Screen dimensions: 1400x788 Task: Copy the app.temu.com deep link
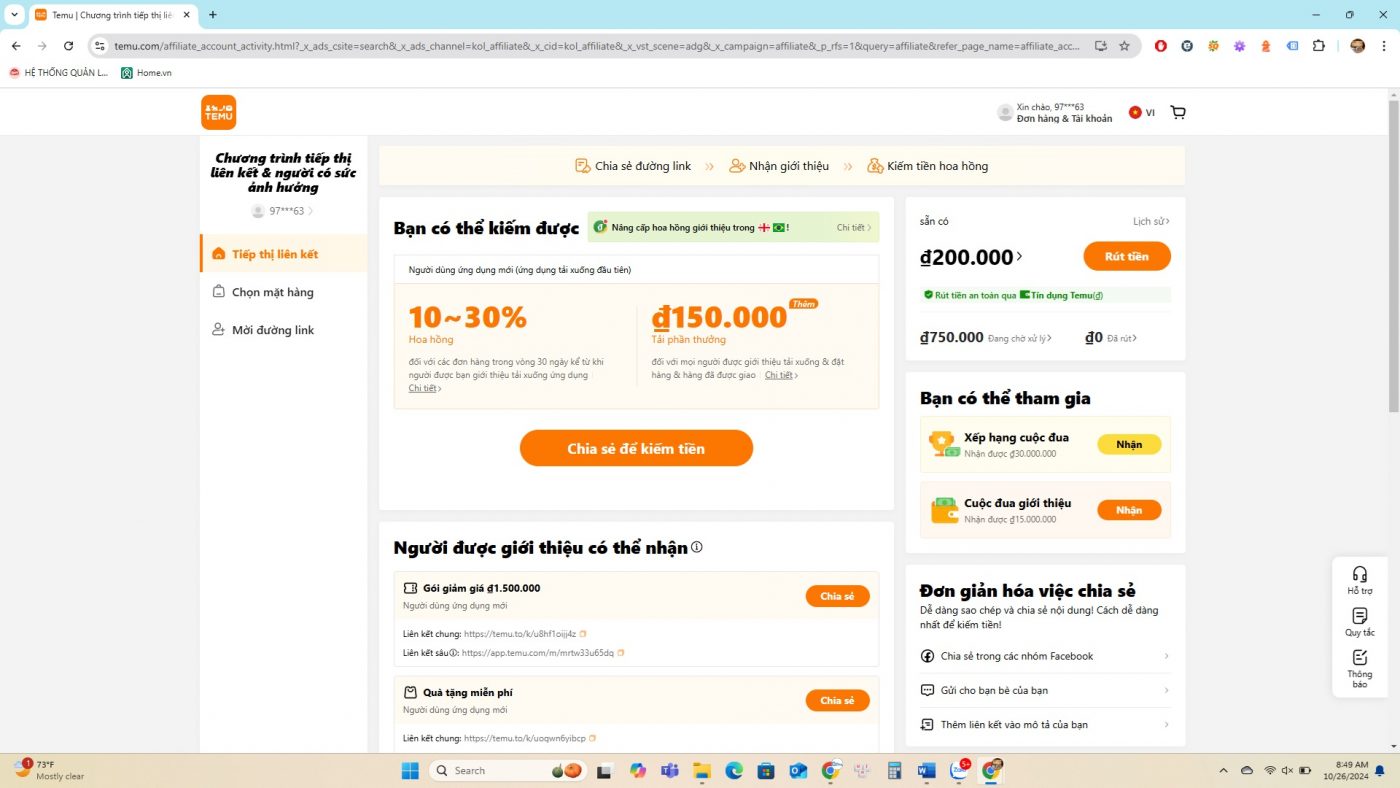point(620,653)
